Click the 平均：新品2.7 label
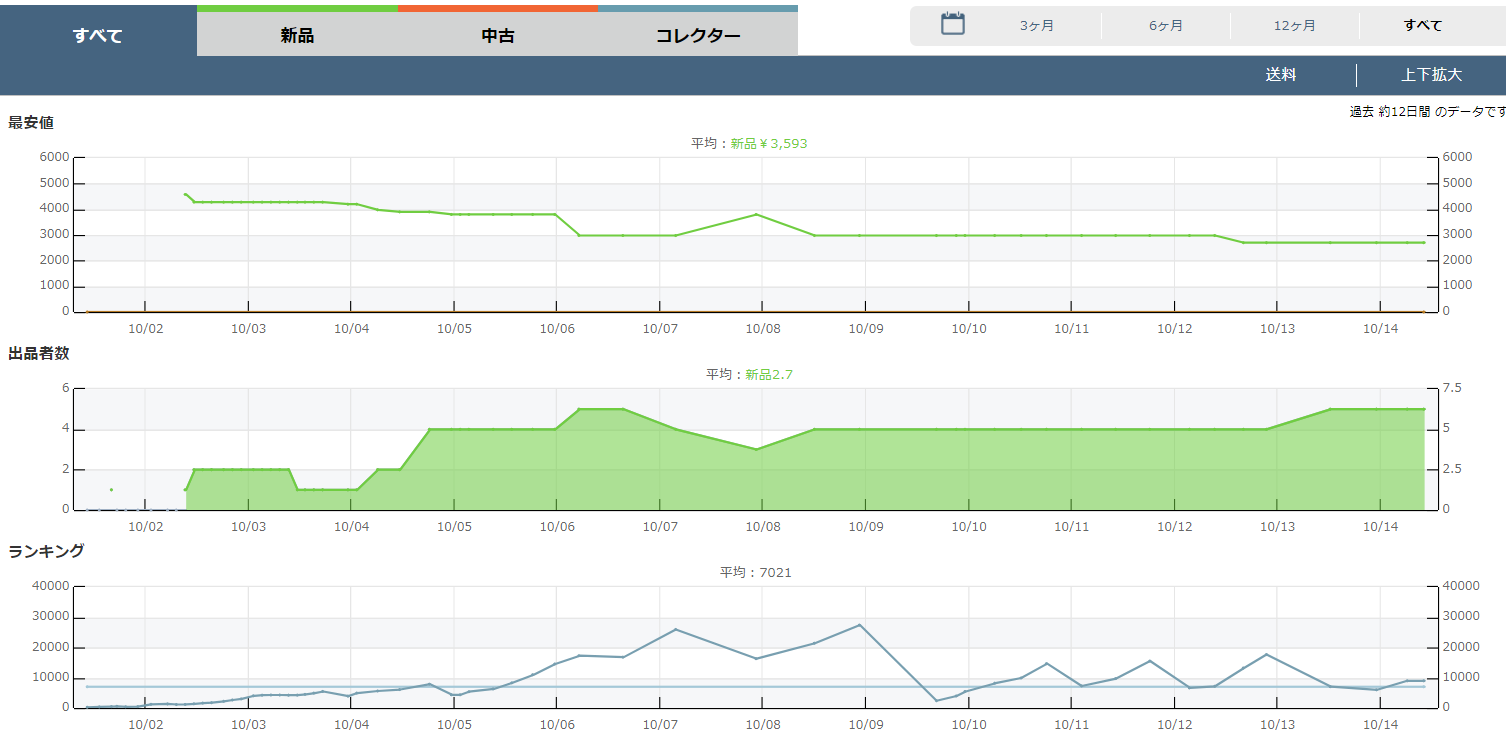 749,375
